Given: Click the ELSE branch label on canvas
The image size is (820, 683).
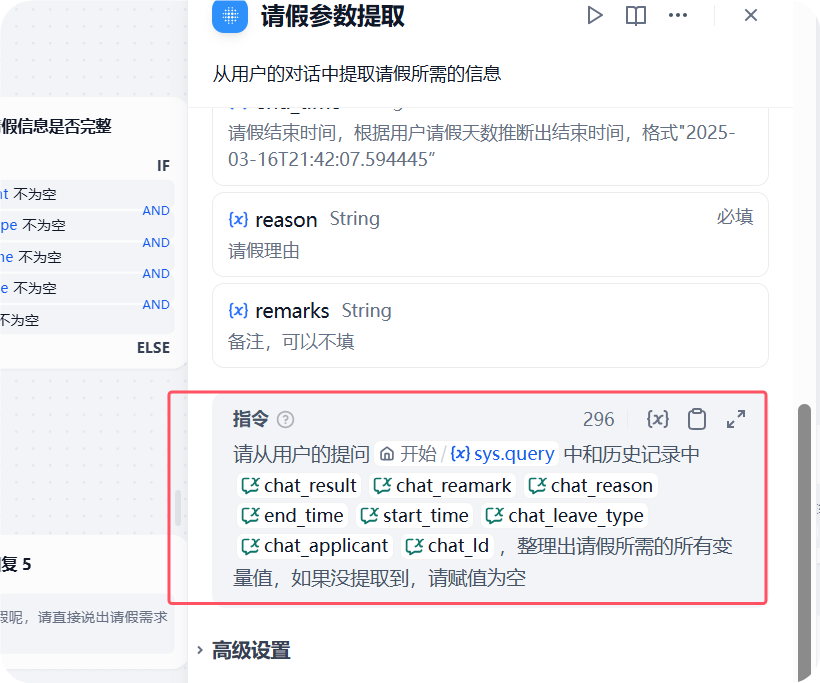Looking at the screenshot, I should (x=153, y=348).
